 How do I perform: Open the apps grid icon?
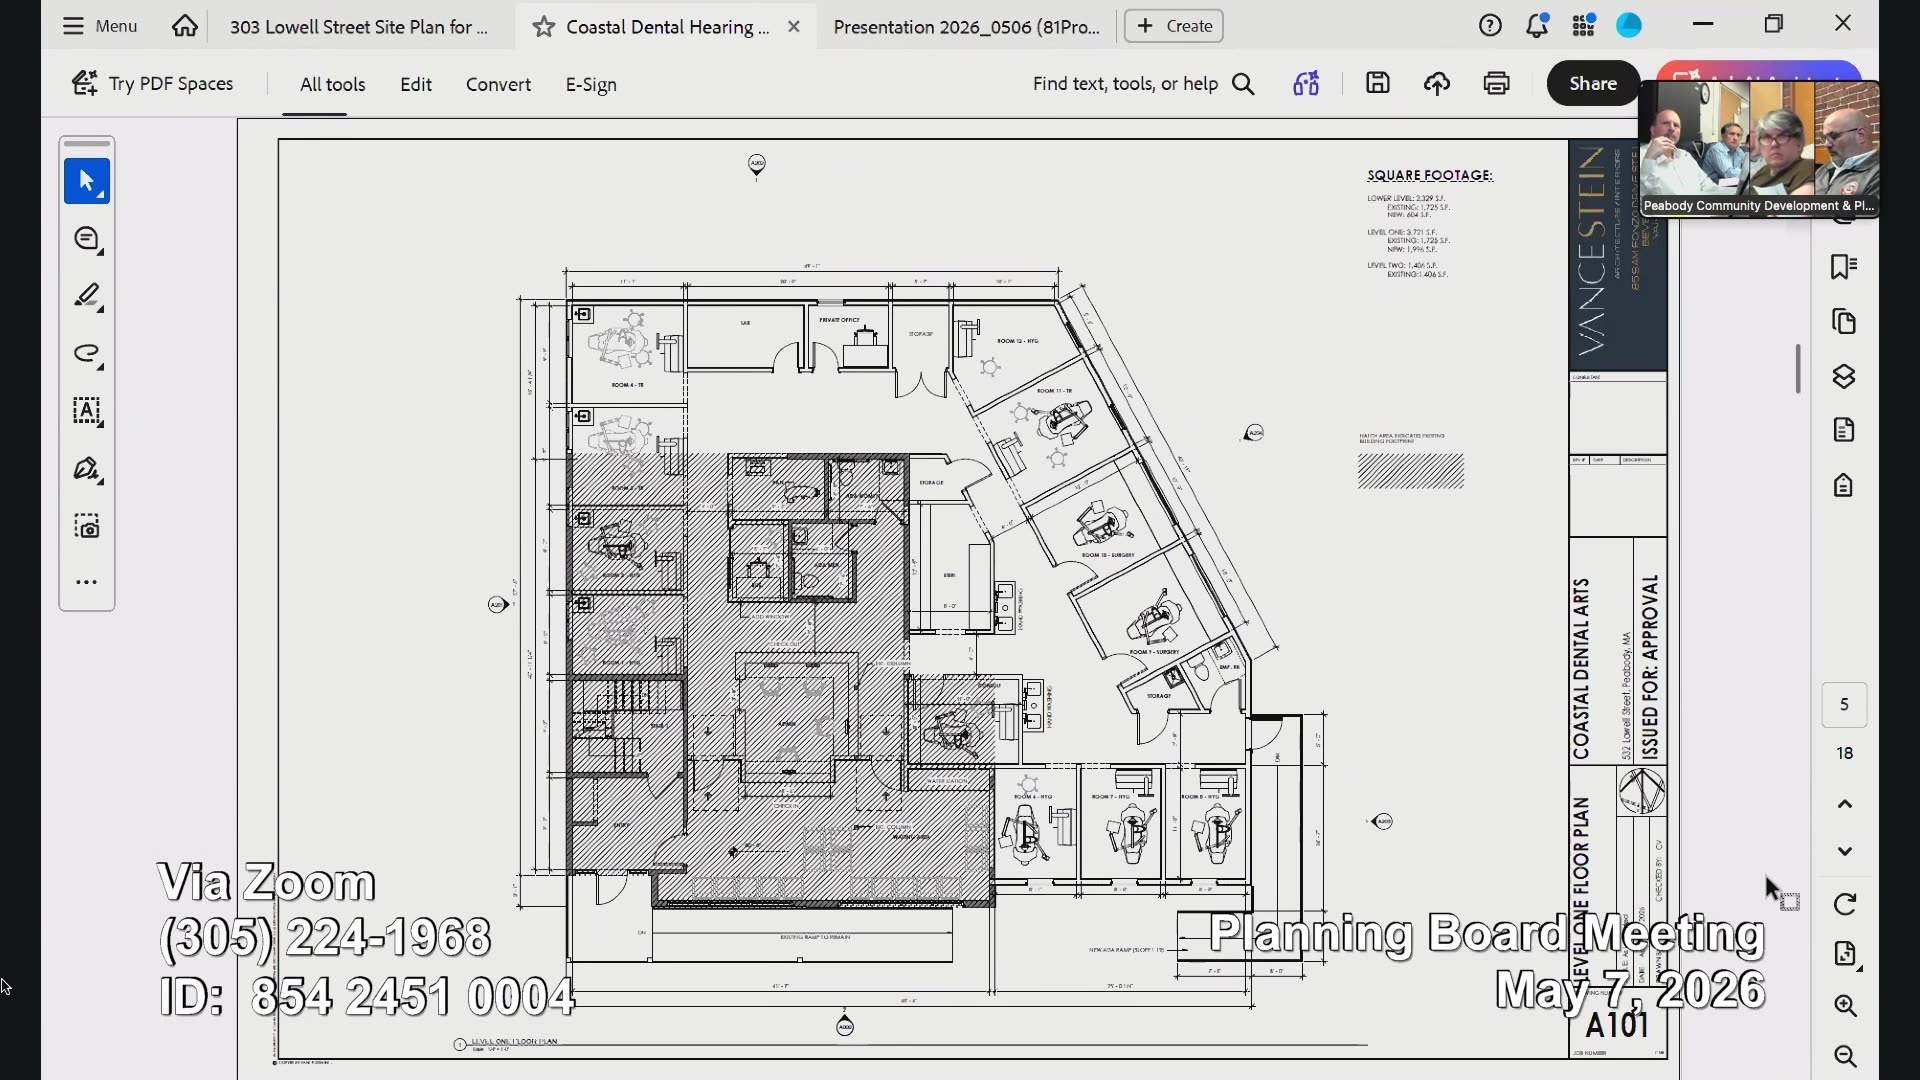1583,26
